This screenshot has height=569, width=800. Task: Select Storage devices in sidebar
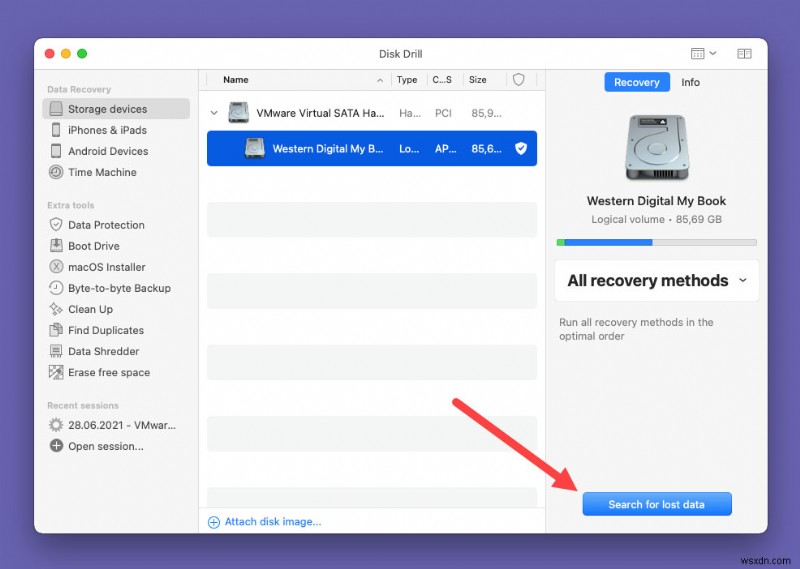(116, 109)
